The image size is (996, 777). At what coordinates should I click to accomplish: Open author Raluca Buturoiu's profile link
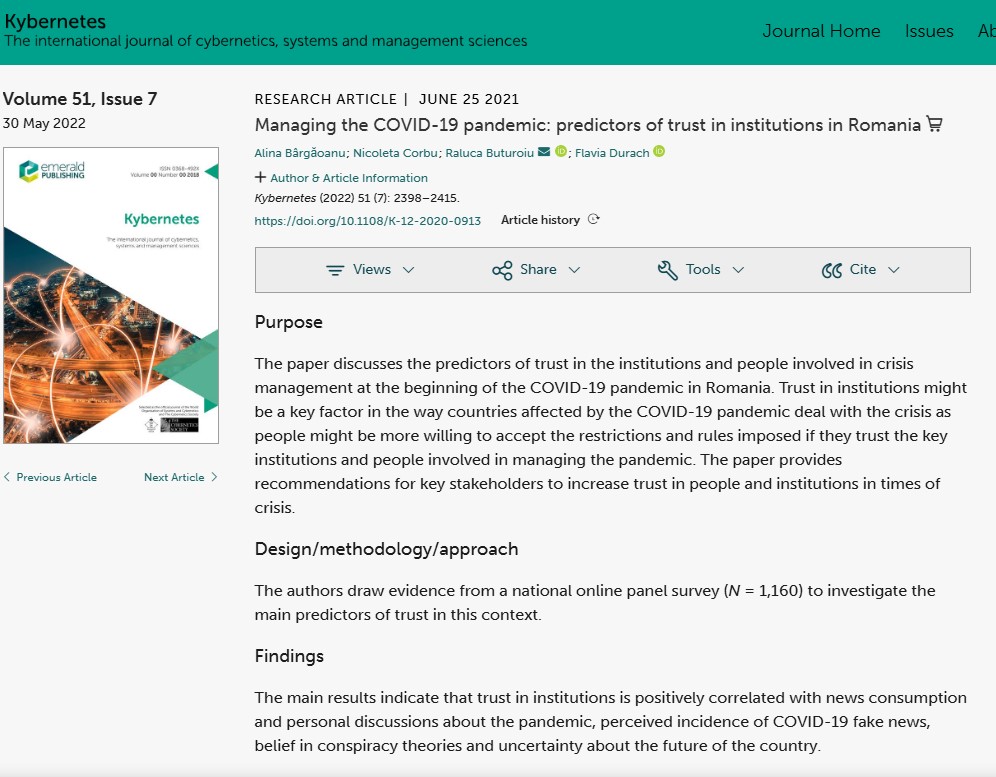490,153
